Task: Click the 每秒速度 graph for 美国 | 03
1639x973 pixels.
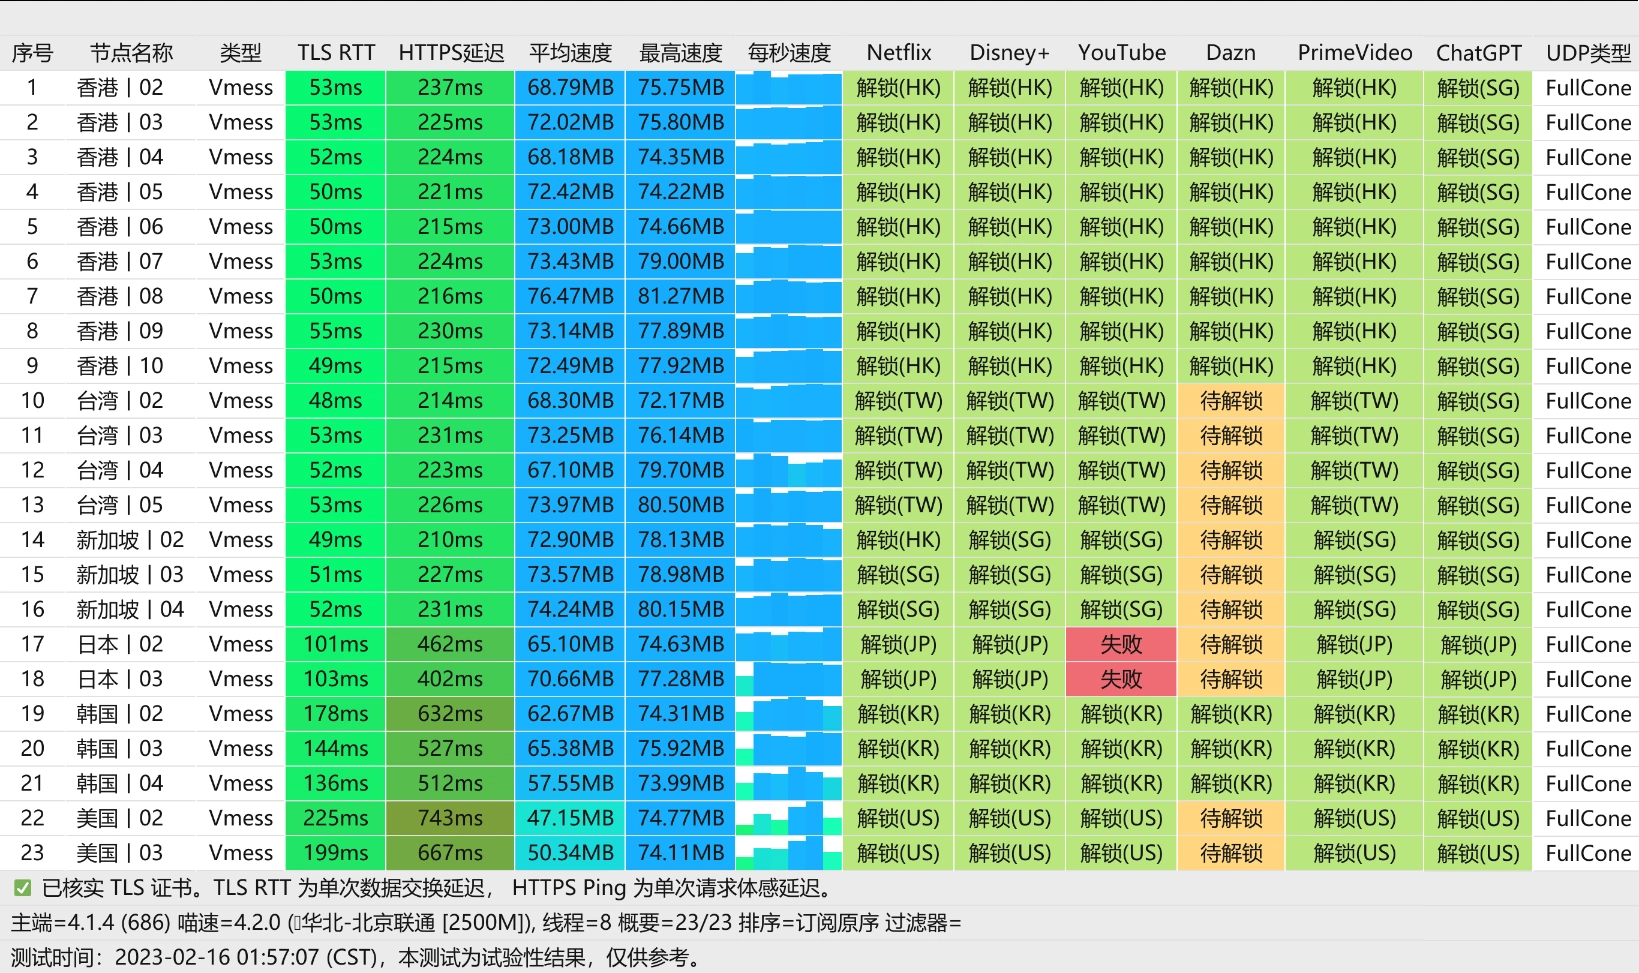Action: (789, 853)
